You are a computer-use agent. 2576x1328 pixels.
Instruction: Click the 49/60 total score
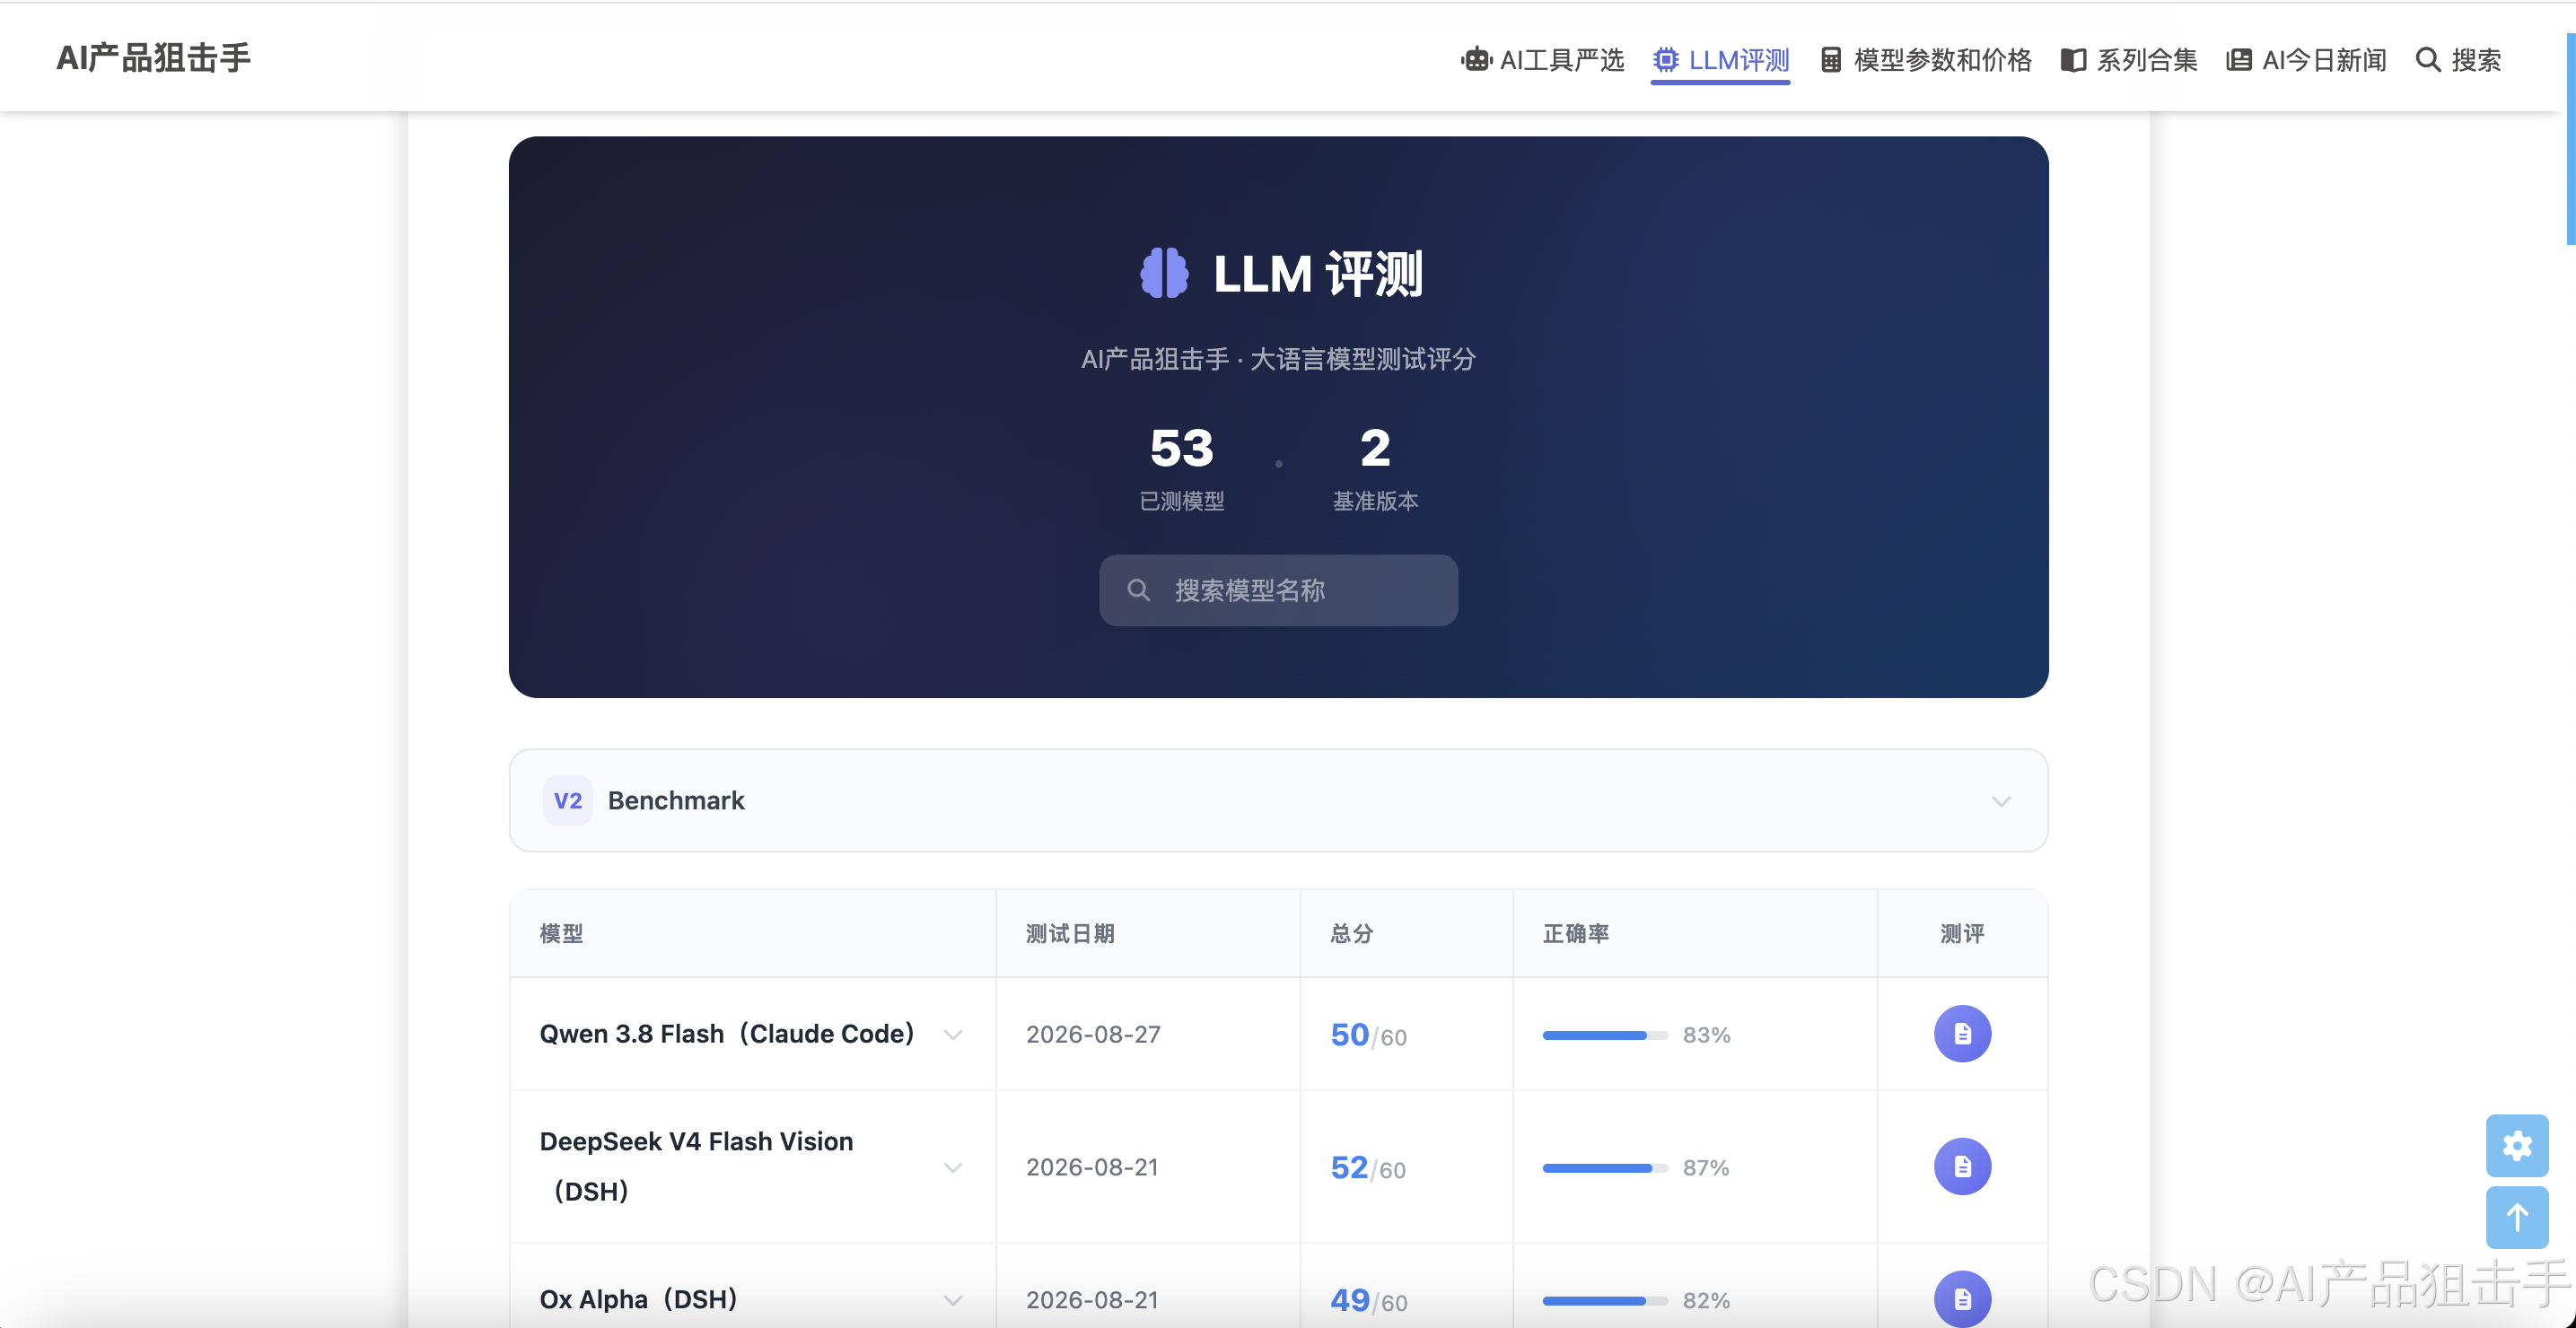tap(1368, 1300)
